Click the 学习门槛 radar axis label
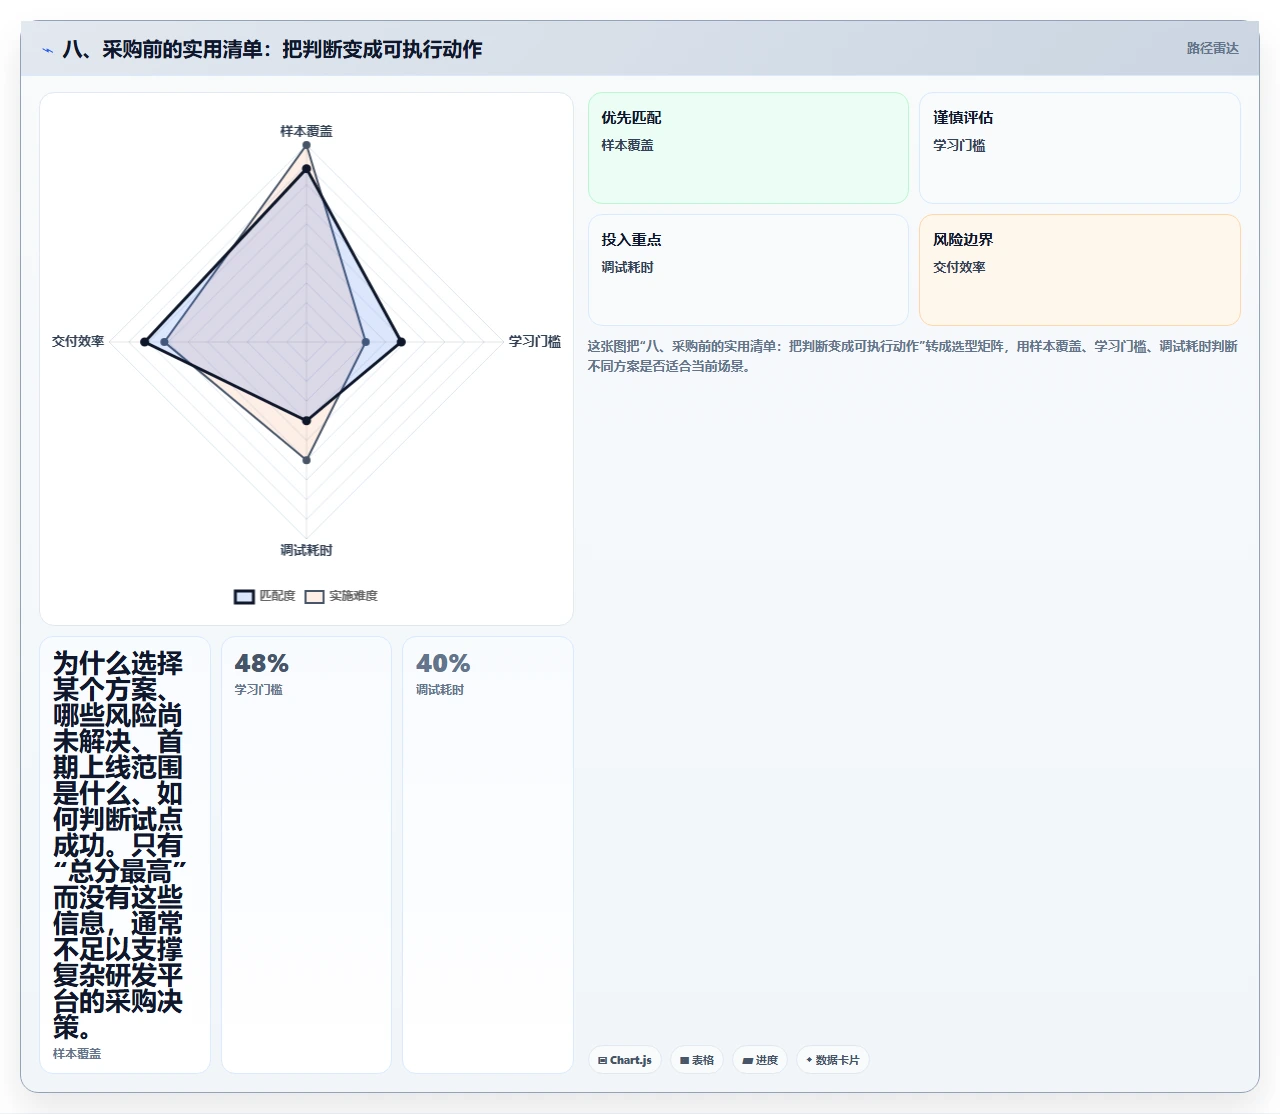The image size is (1280, 1114). (x=535, y=341)
